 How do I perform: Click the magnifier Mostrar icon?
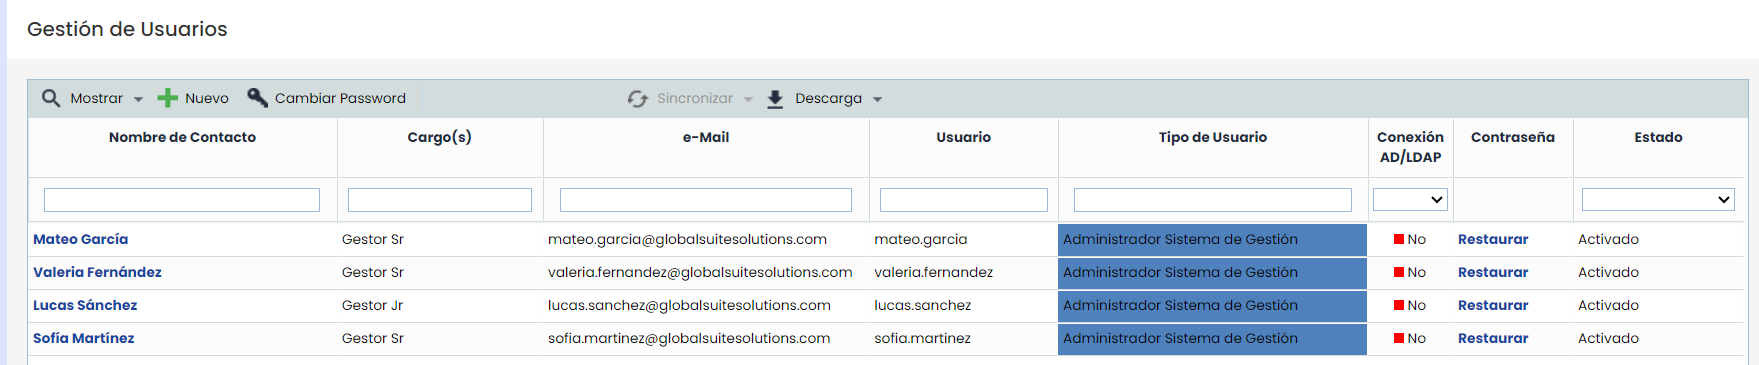tap(51, 98)
